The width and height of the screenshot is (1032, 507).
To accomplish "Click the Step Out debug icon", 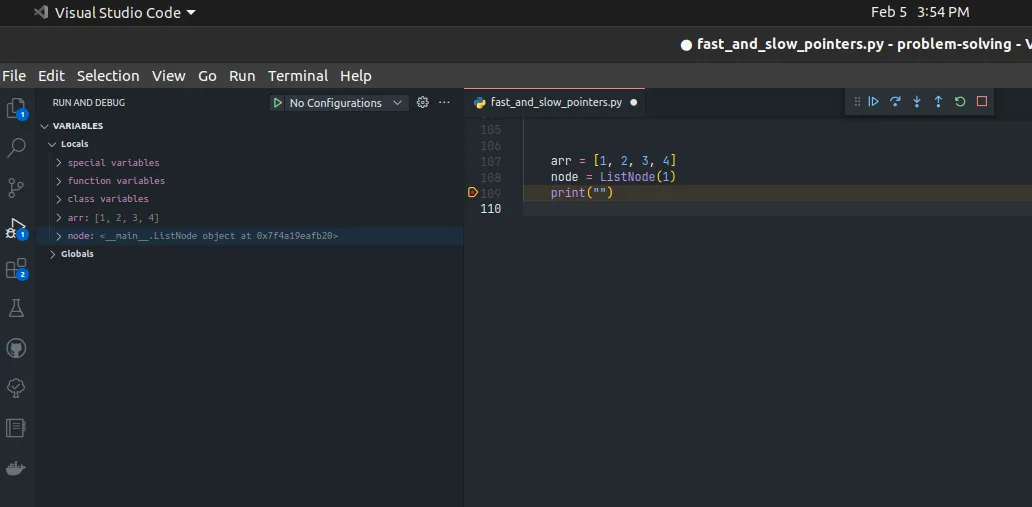I will coord(938,102).
